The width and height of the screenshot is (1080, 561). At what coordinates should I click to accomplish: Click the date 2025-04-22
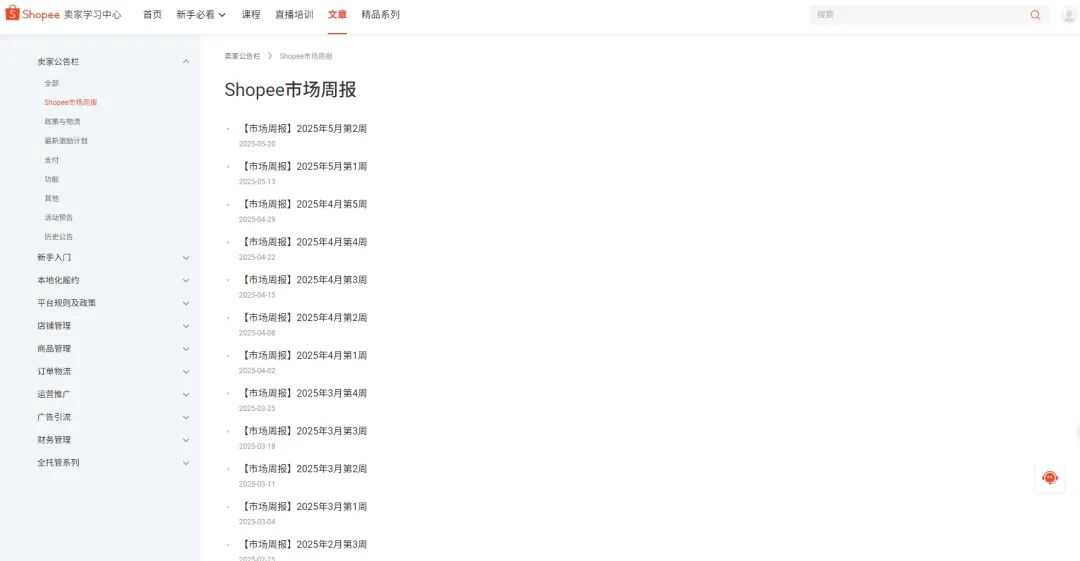(257, 257)
